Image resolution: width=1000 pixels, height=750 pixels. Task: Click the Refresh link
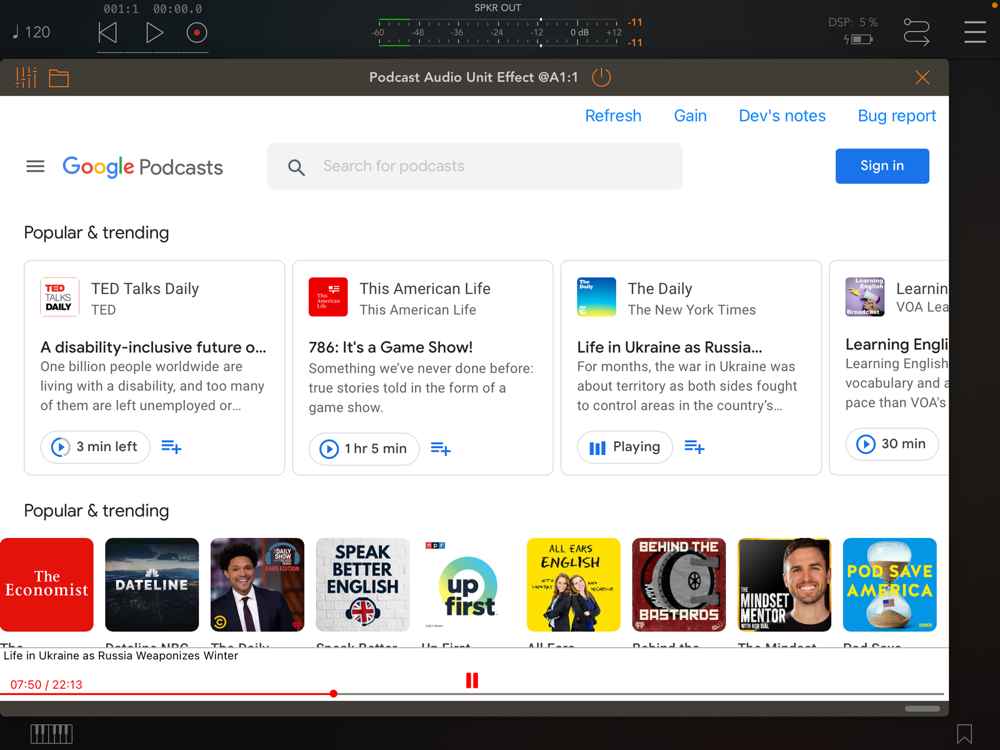pos(613,116)
